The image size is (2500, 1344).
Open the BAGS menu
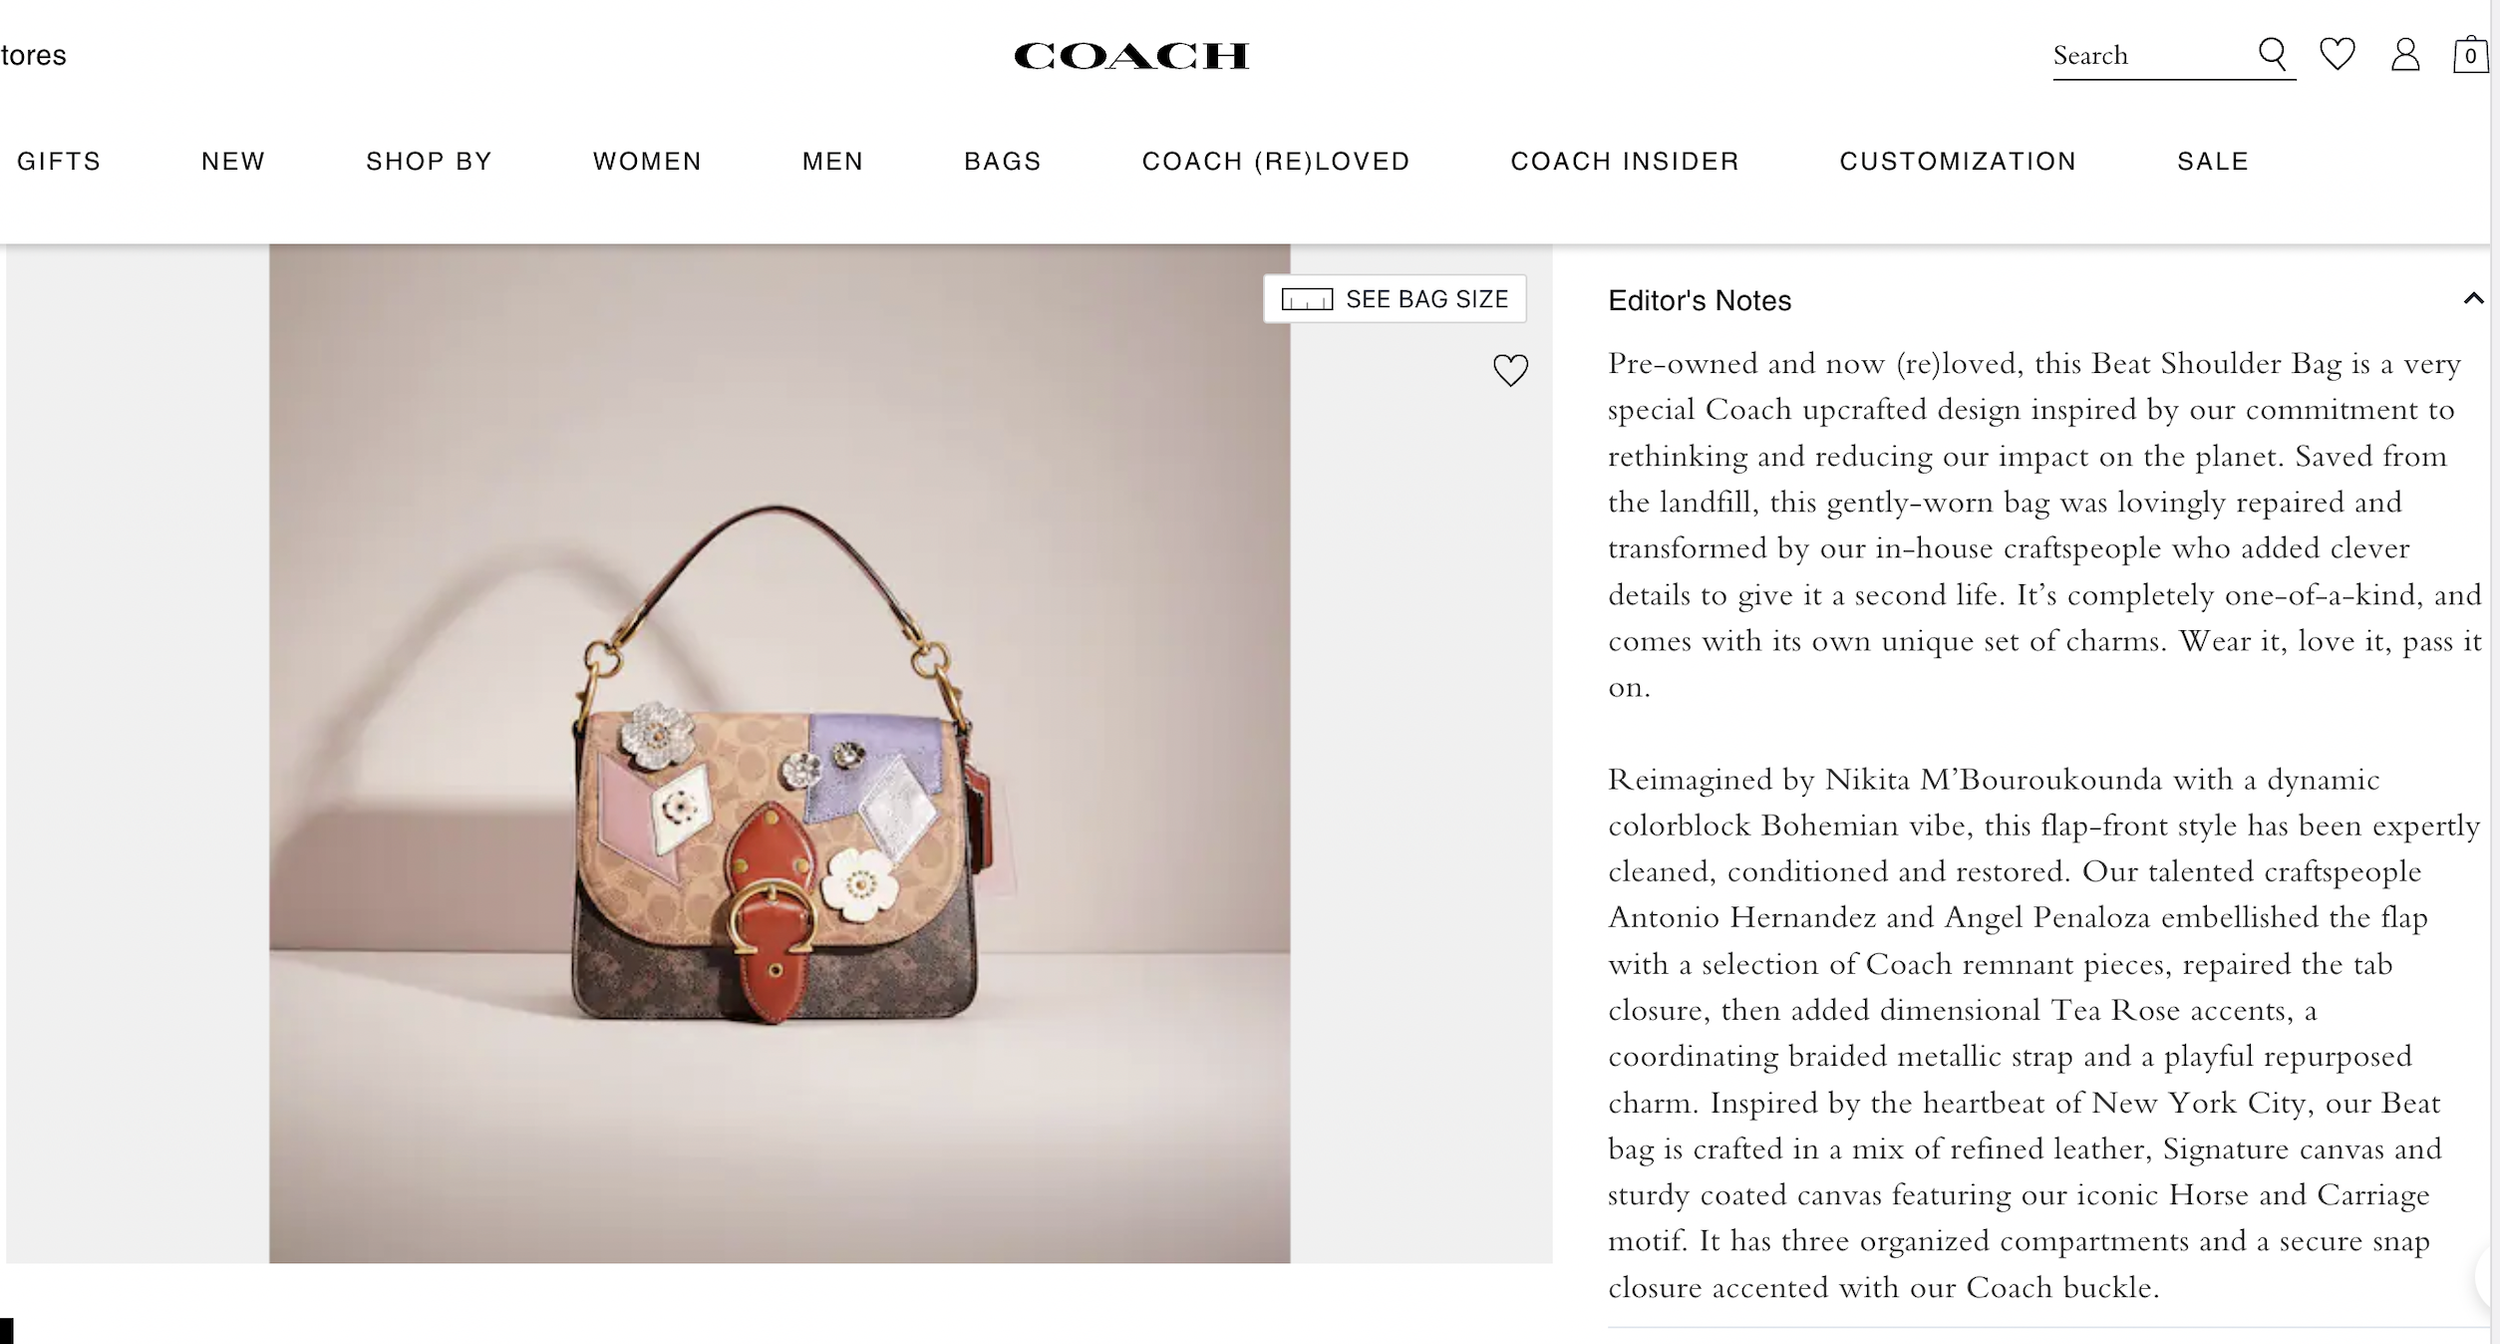pos(1002,161)
